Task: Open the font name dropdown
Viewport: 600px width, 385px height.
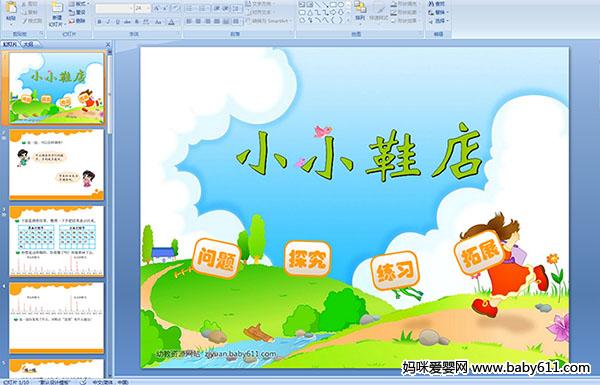Action: tap(131, 8)
